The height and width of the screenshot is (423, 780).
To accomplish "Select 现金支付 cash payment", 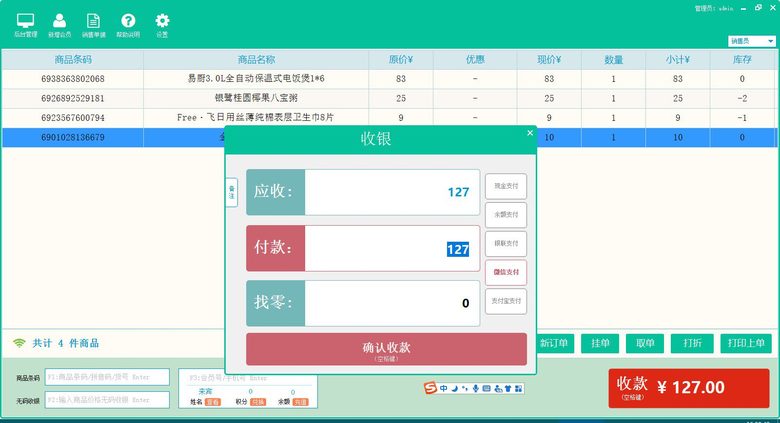I will point(506,186).
